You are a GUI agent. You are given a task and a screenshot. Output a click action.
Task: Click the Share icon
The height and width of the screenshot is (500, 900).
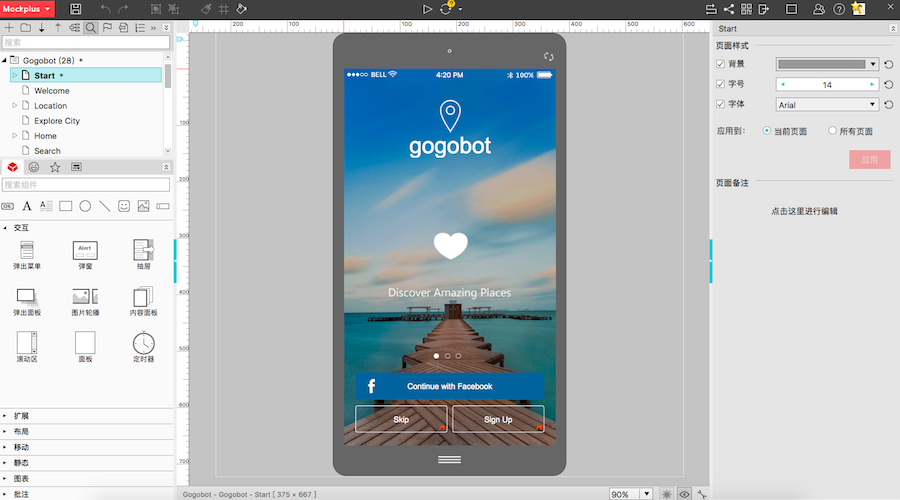tap(729, 9)
